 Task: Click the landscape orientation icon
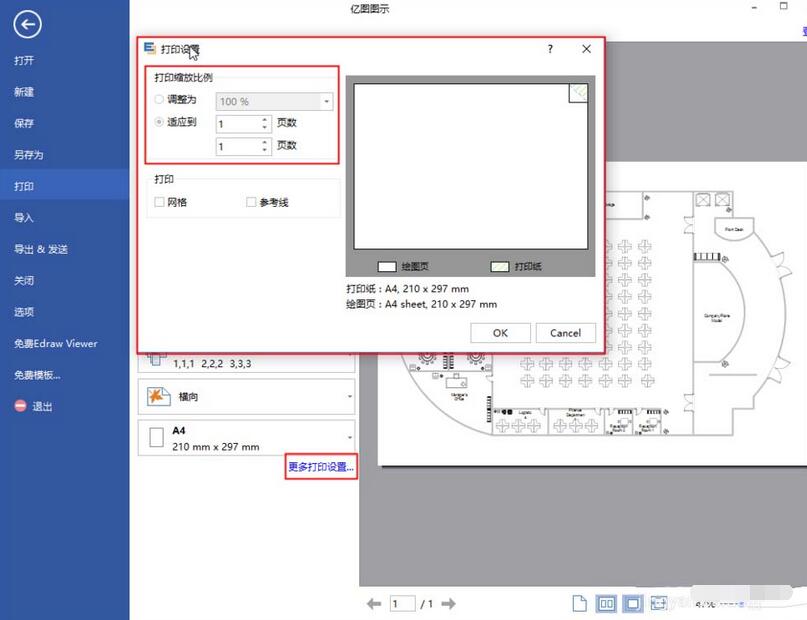coord(159,396)
